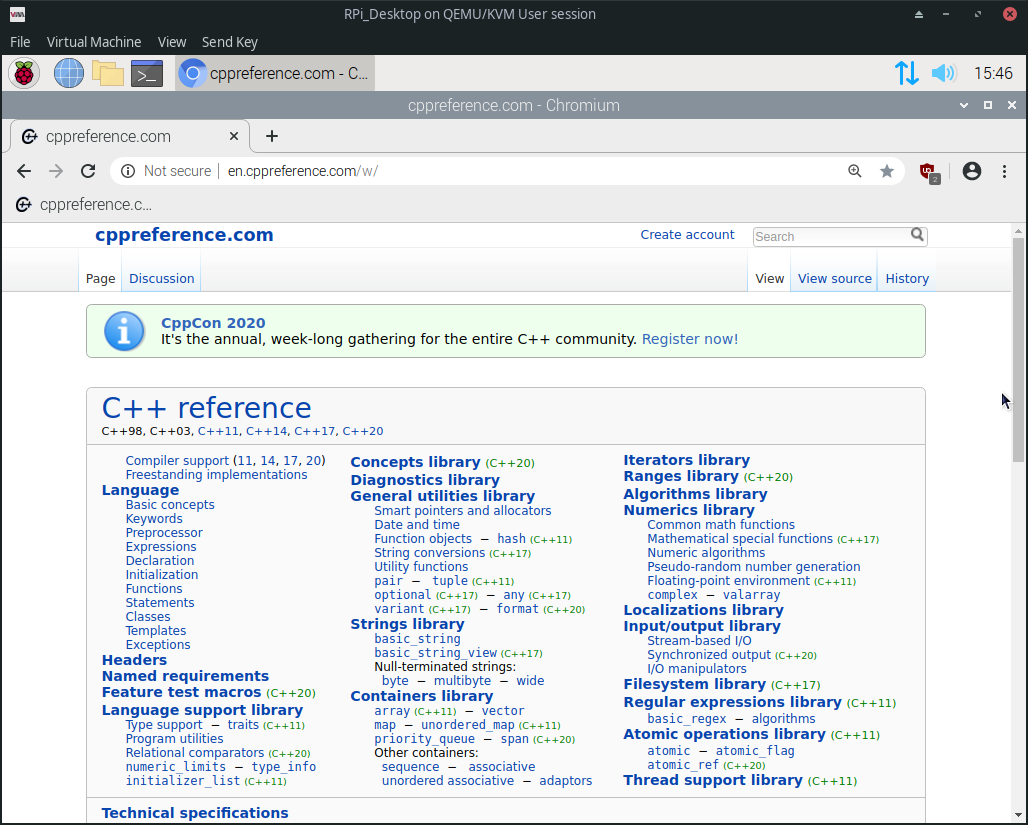Open the Filesystem library link

[694, 684]
